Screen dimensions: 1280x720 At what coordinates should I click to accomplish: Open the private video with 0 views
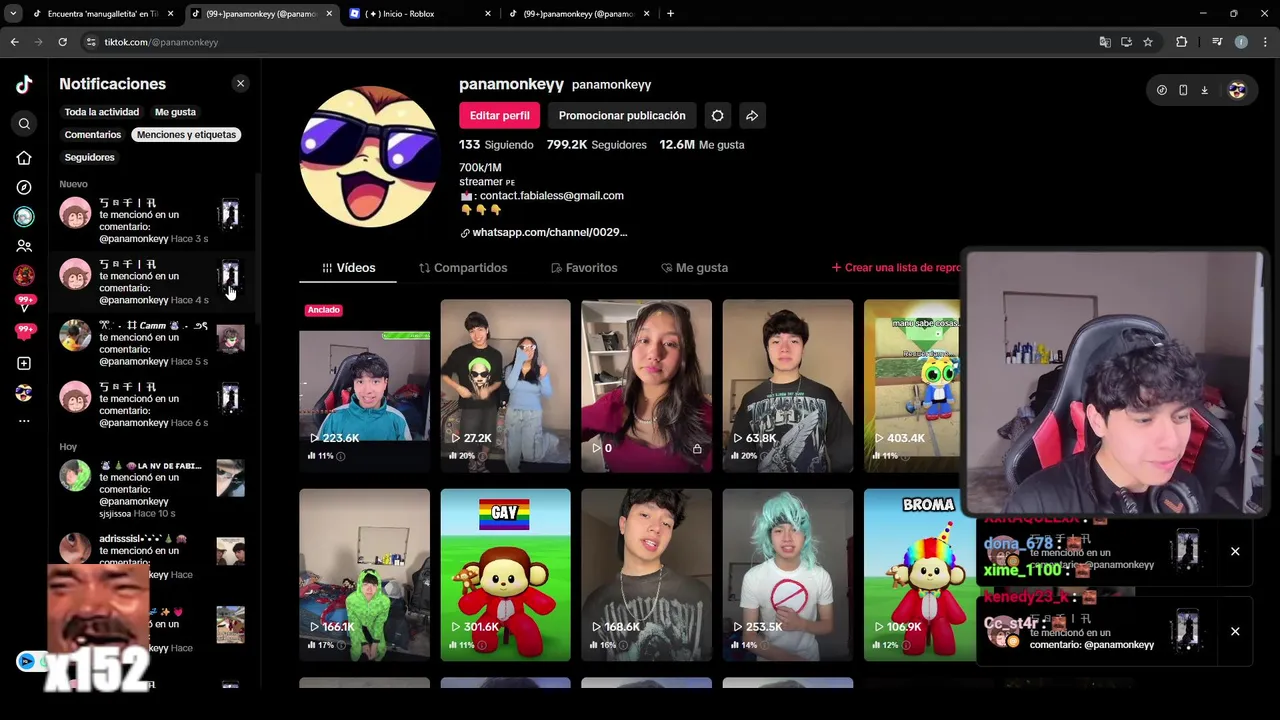[646, 386]
